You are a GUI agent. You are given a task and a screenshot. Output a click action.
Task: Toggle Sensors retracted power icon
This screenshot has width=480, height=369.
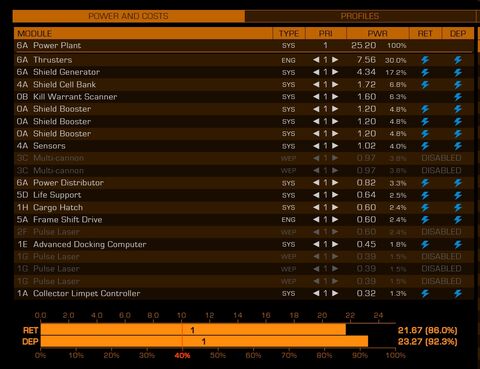tap(425, 146)
